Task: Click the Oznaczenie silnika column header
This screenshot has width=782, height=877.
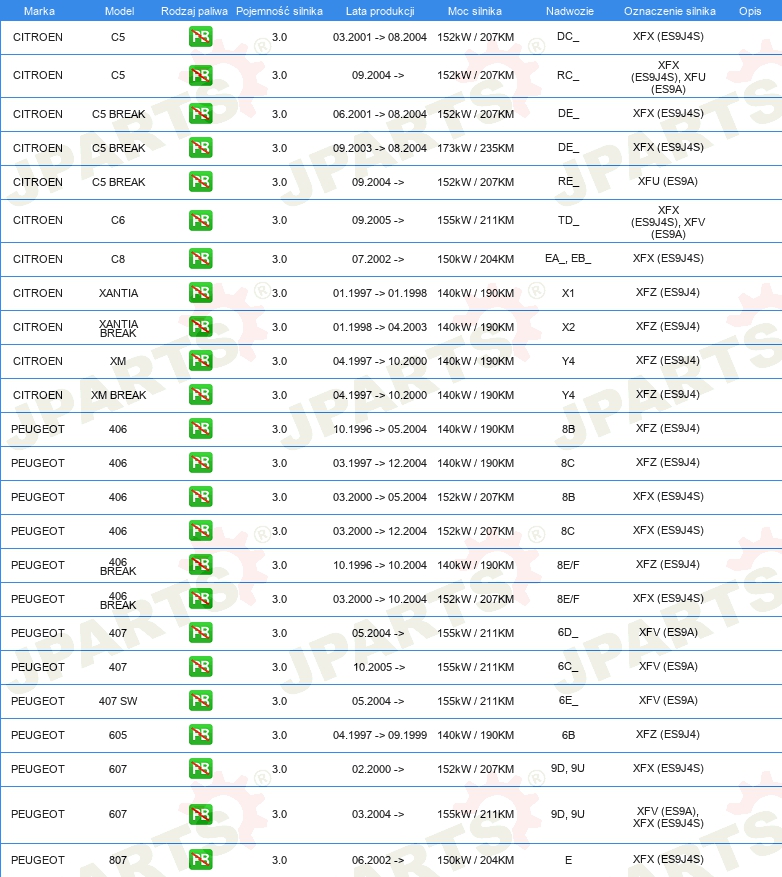Action: 670,11
